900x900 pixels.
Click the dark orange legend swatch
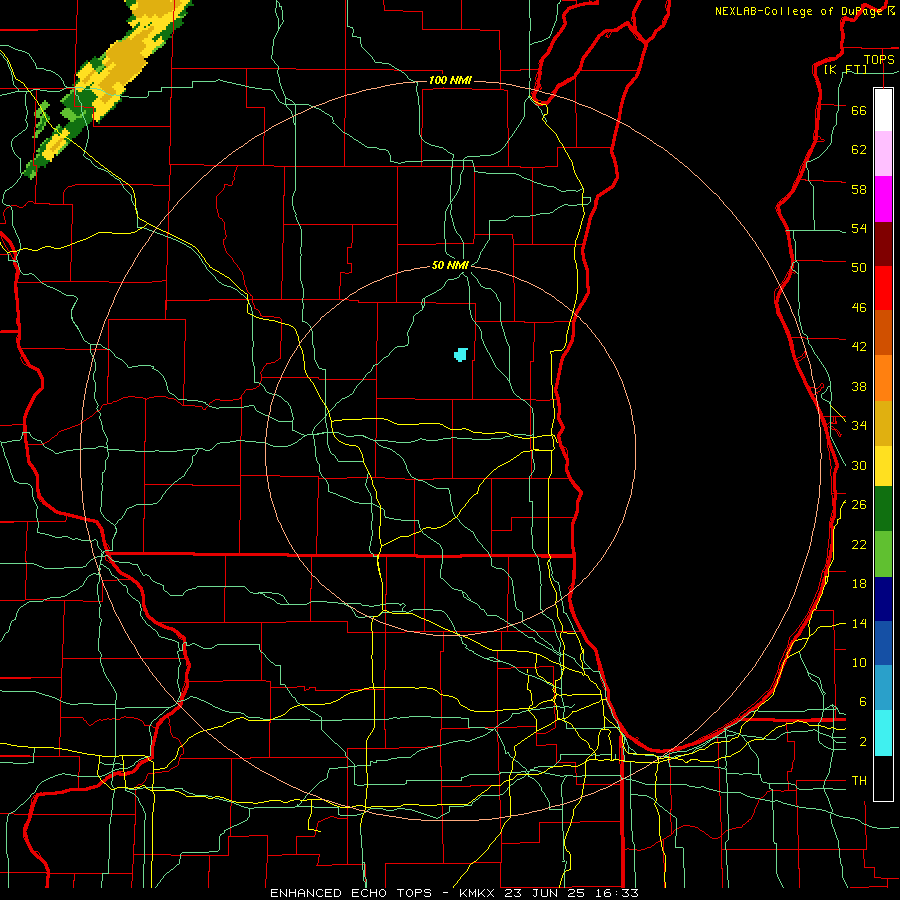click(883, 333)
